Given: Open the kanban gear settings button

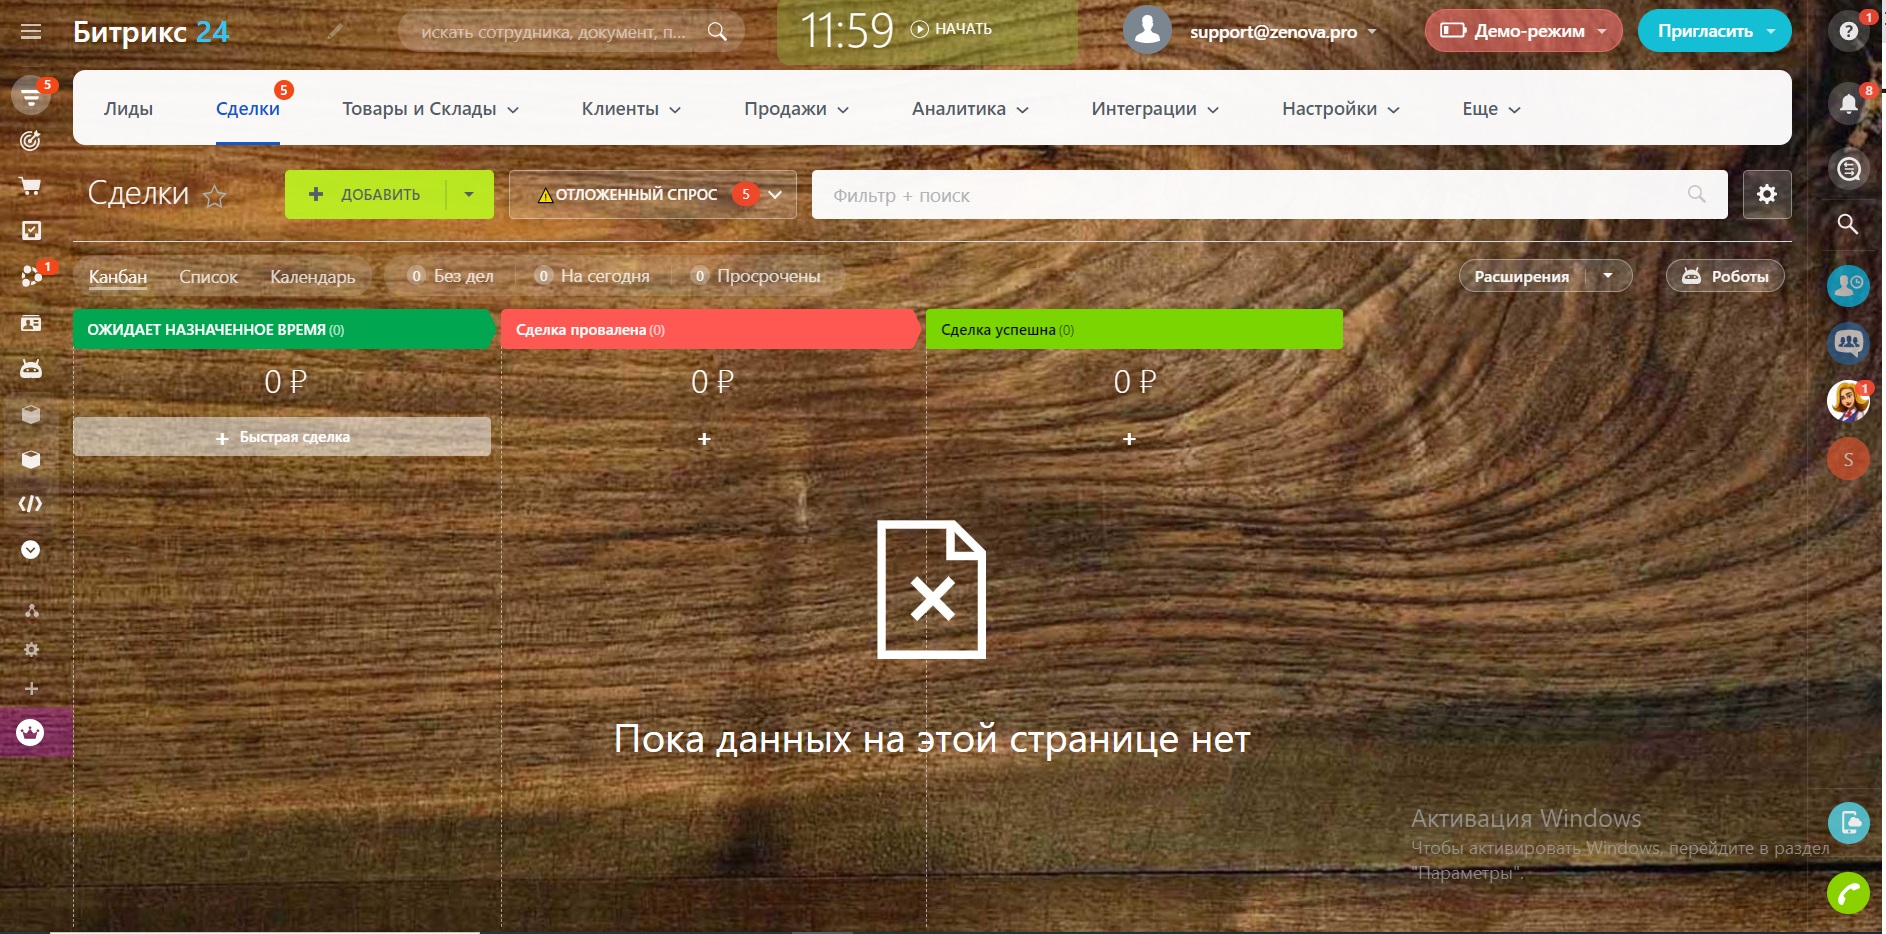Looking at the screenshot, I should pos(1767,194).
